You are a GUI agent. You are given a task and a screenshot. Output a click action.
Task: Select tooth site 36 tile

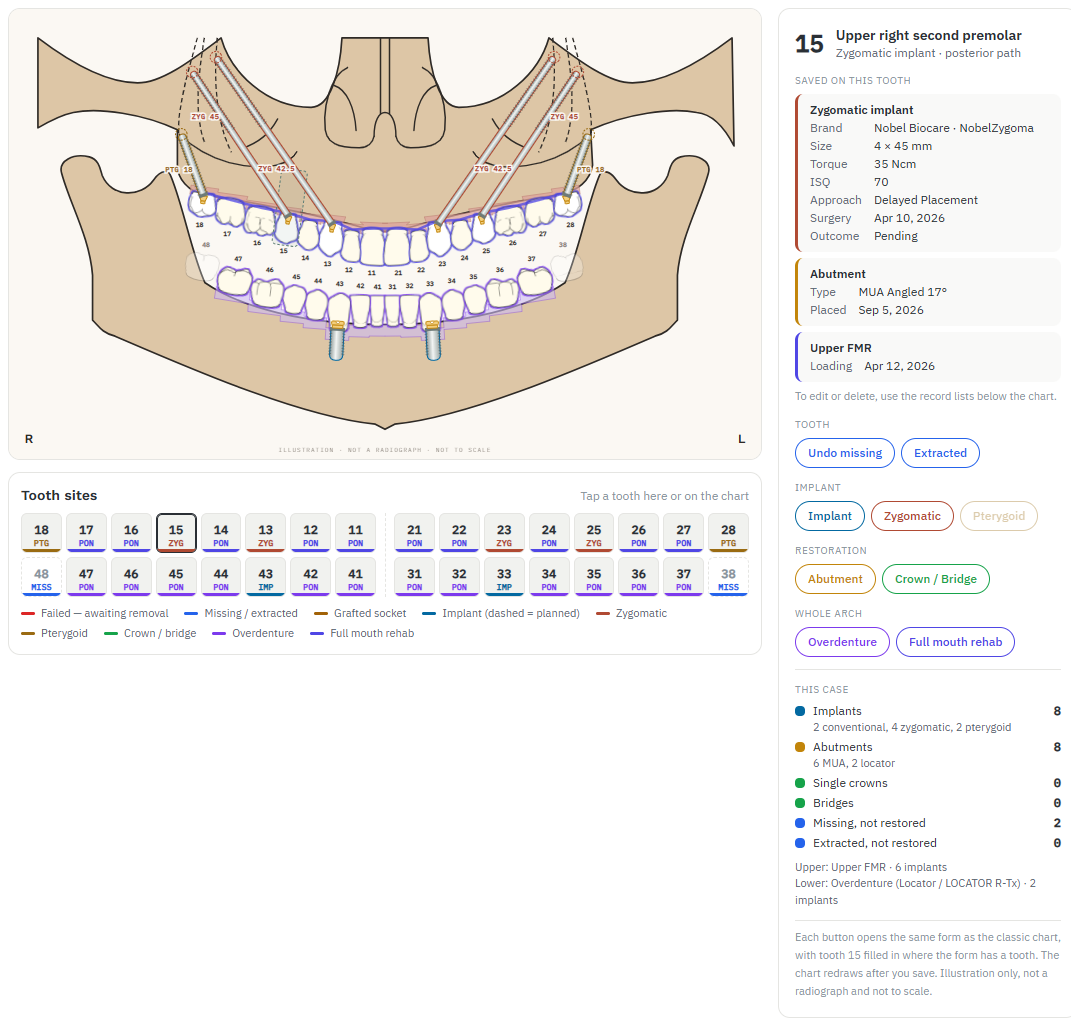coord(639,577)
